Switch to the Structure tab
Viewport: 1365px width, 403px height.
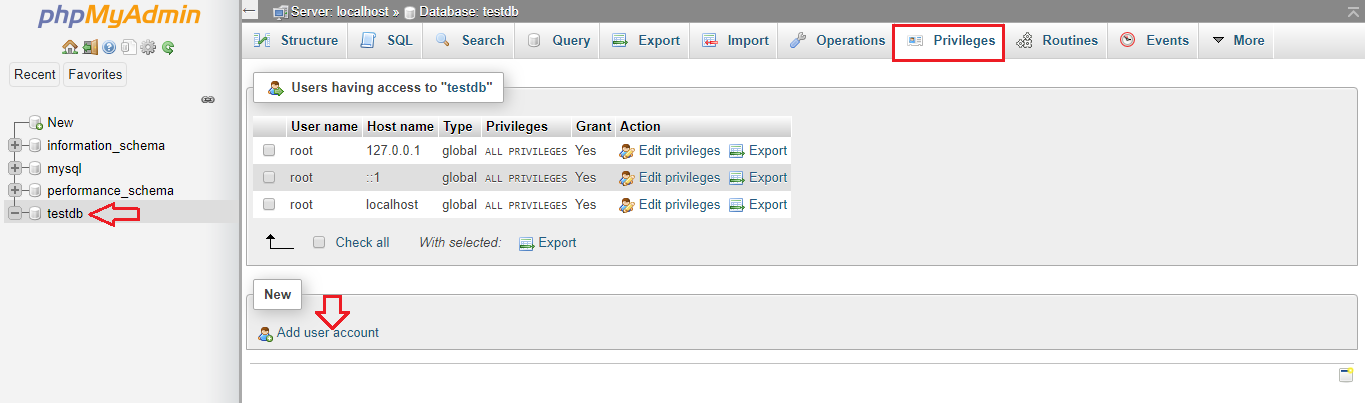click(296, 41)
